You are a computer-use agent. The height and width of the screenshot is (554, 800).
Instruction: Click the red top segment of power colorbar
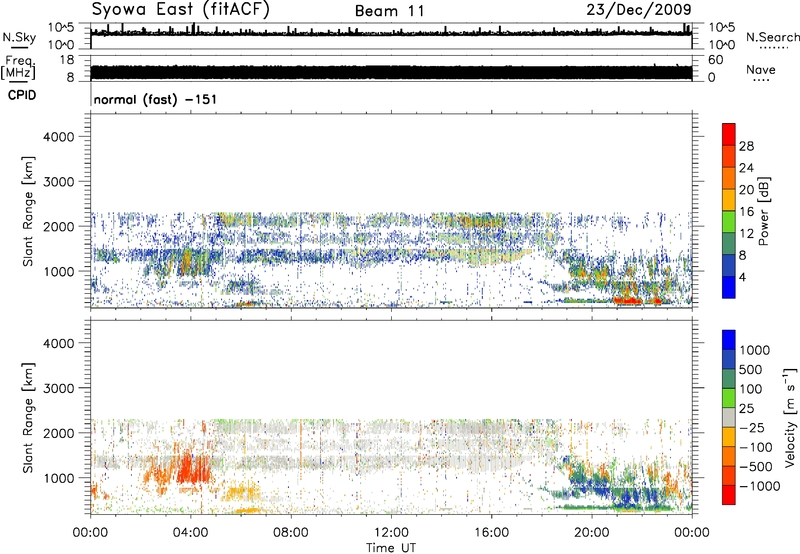pyautogui.click(x=729, y=134)
